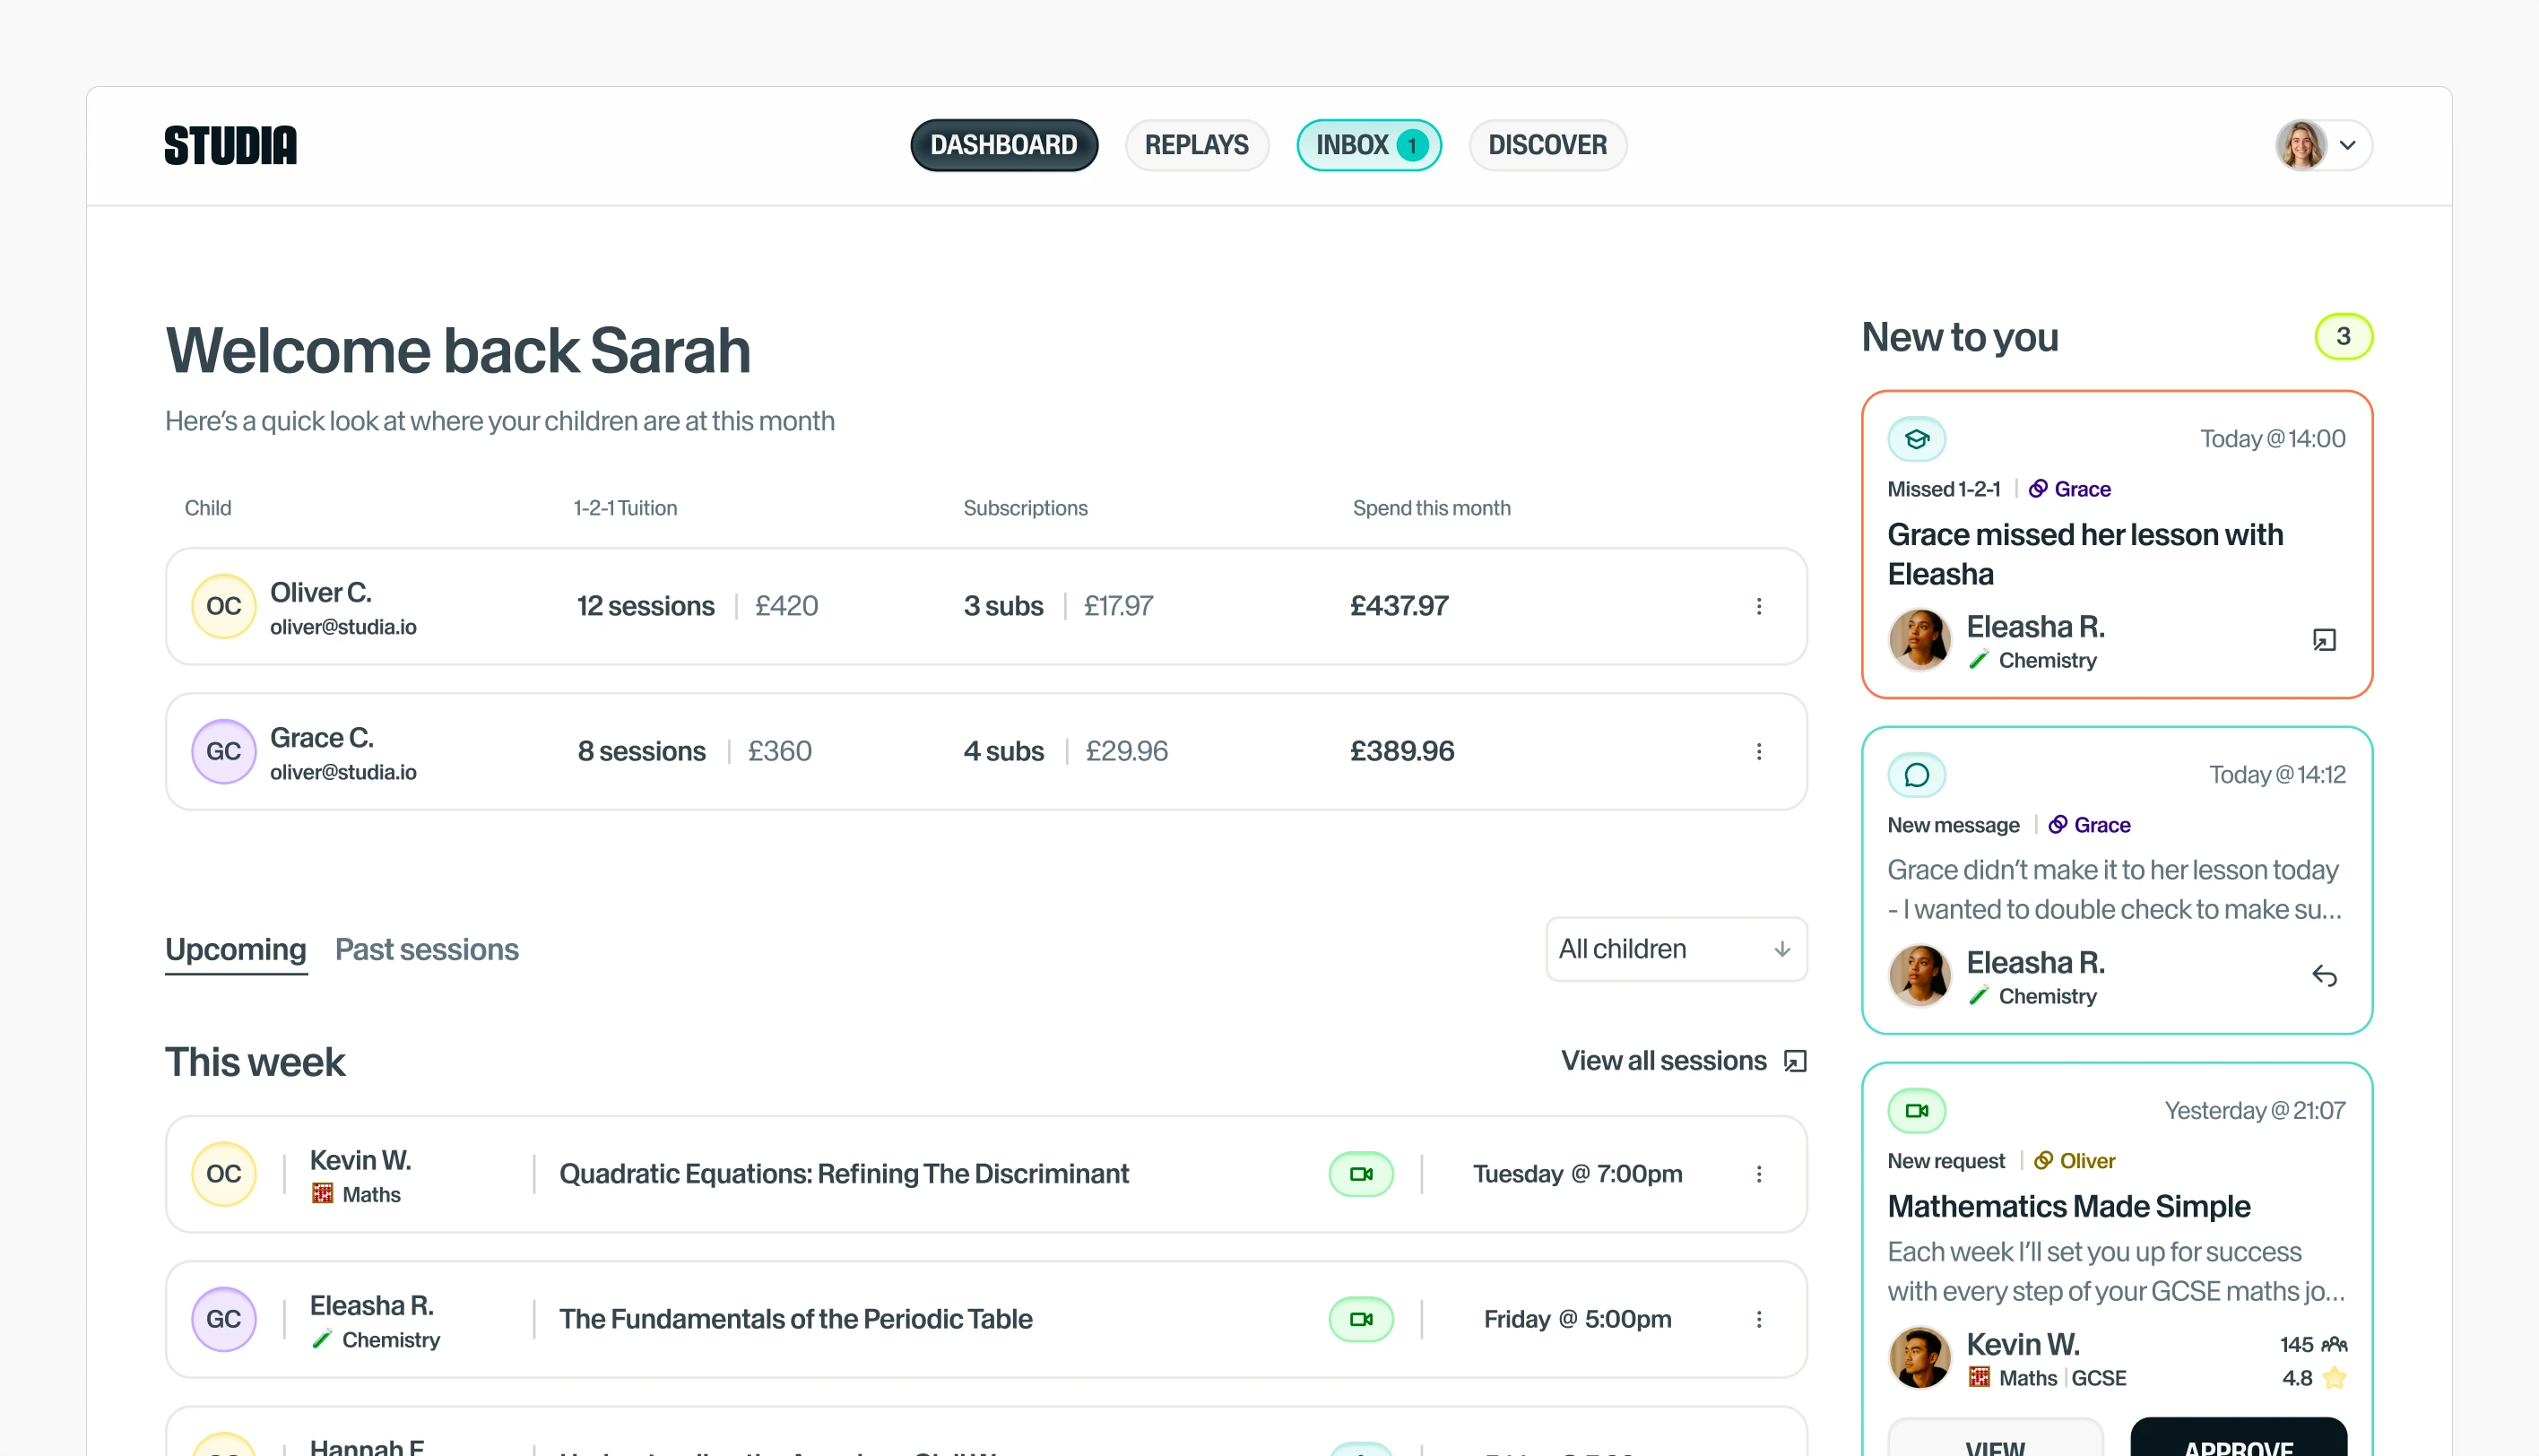Viewport: 2539px width, 1456px height.
Task: Click the 4.8 star rating for Kevin W.
Action: point(2314,1378)
